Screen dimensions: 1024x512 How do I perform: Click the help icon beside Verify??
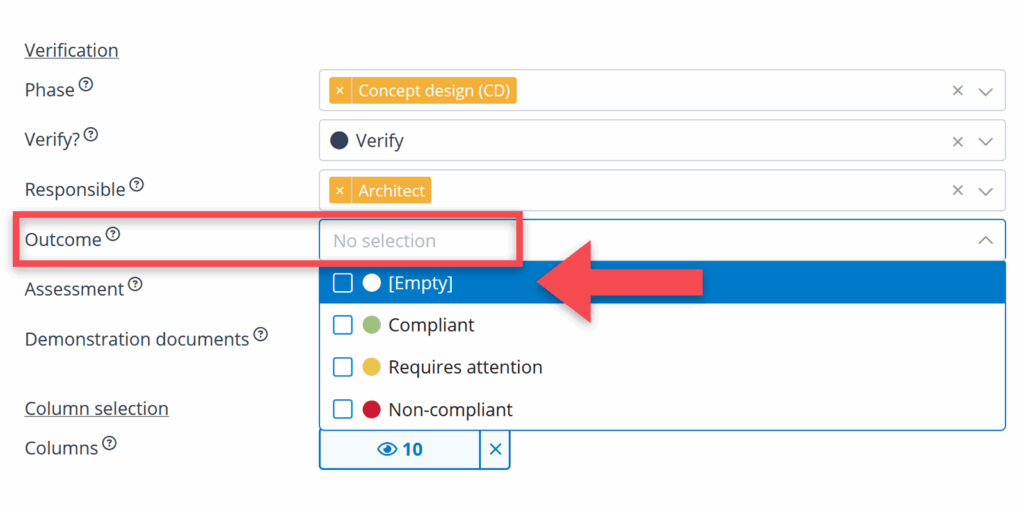coord(91,134)
